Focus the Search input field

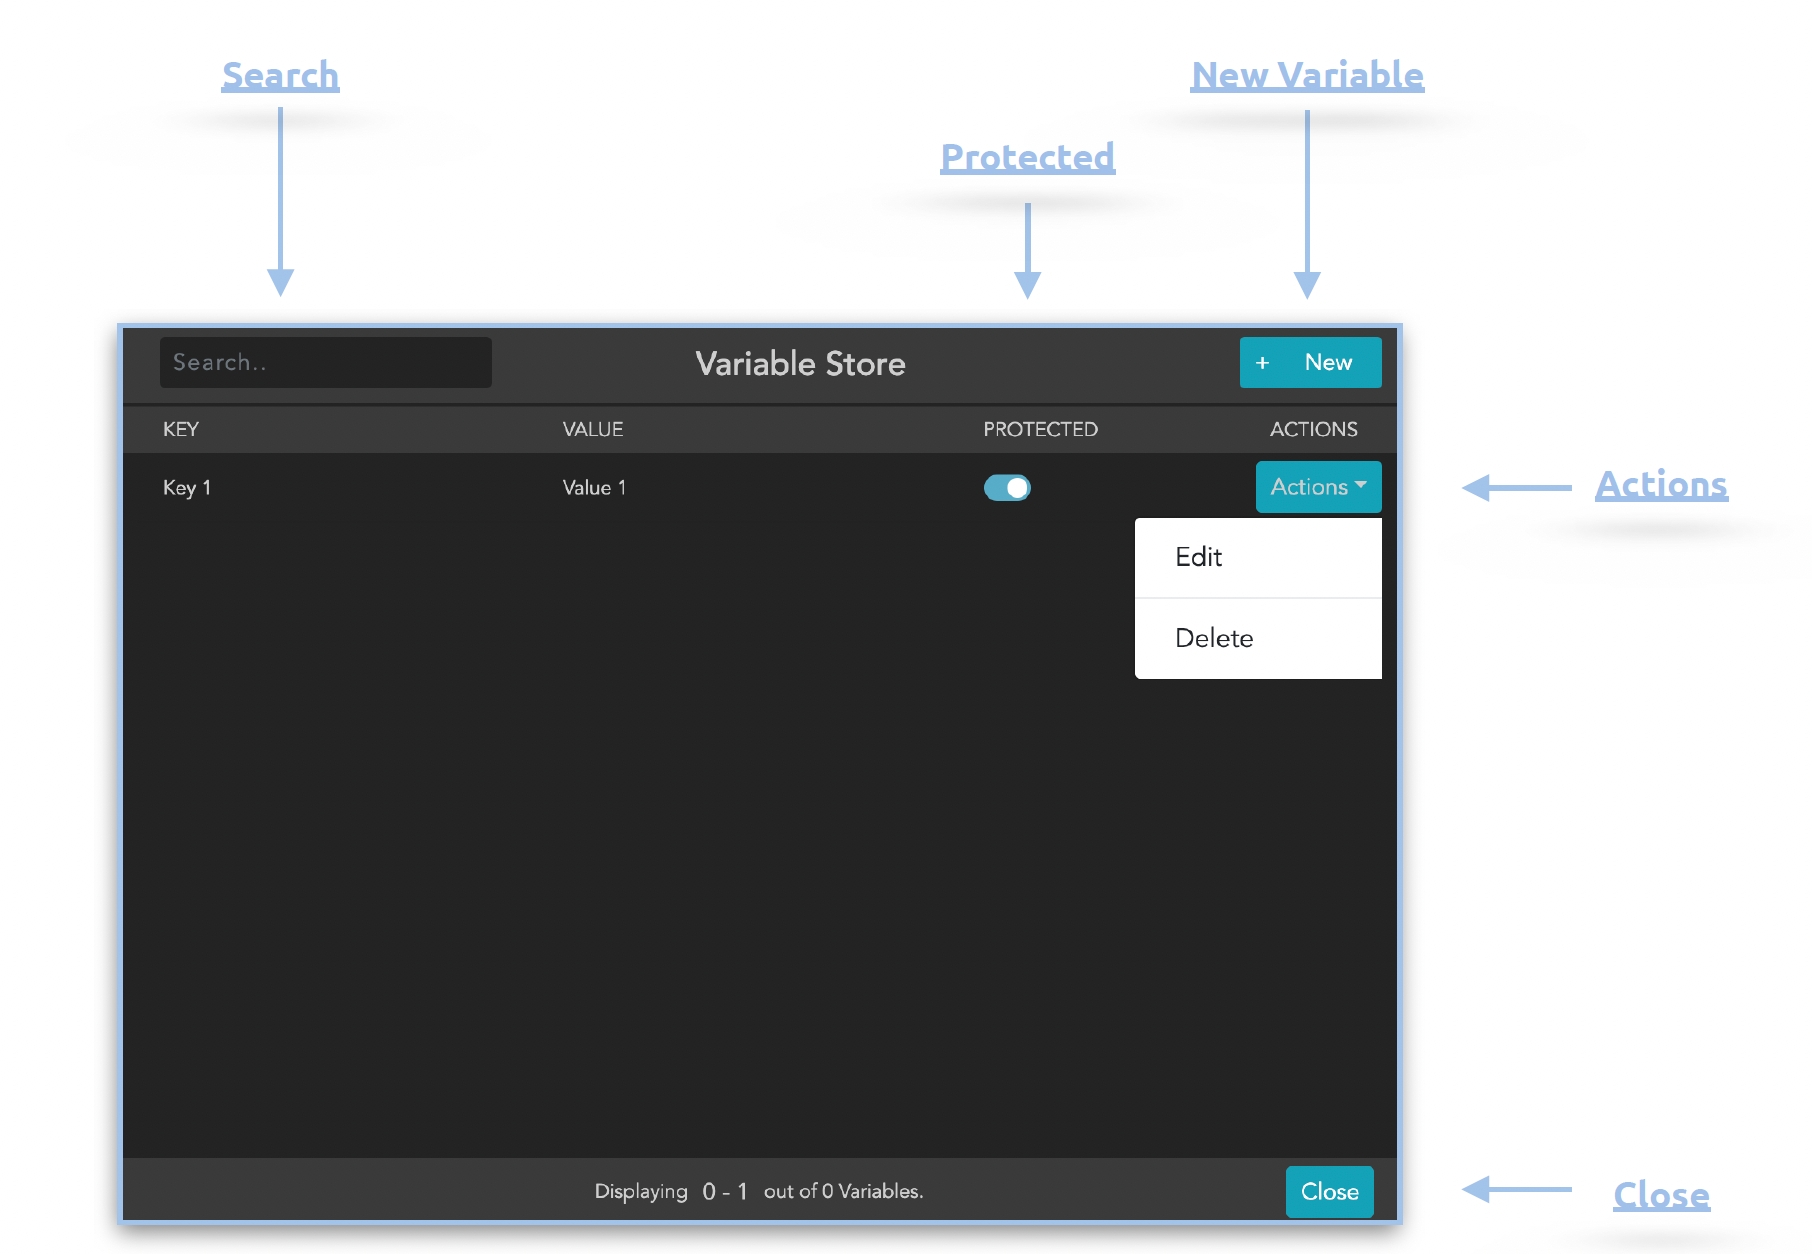[x=325, y=362]
